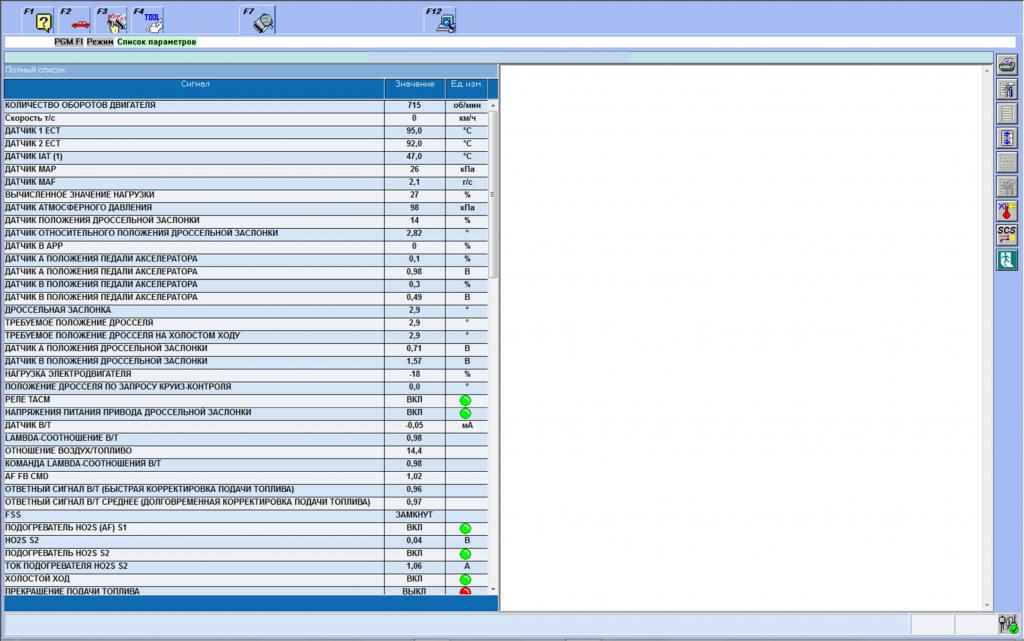This screenshot has height=641, width=1024.
Task: Click the parameter list scroll-up arrow
Action: tap(493, 105)
